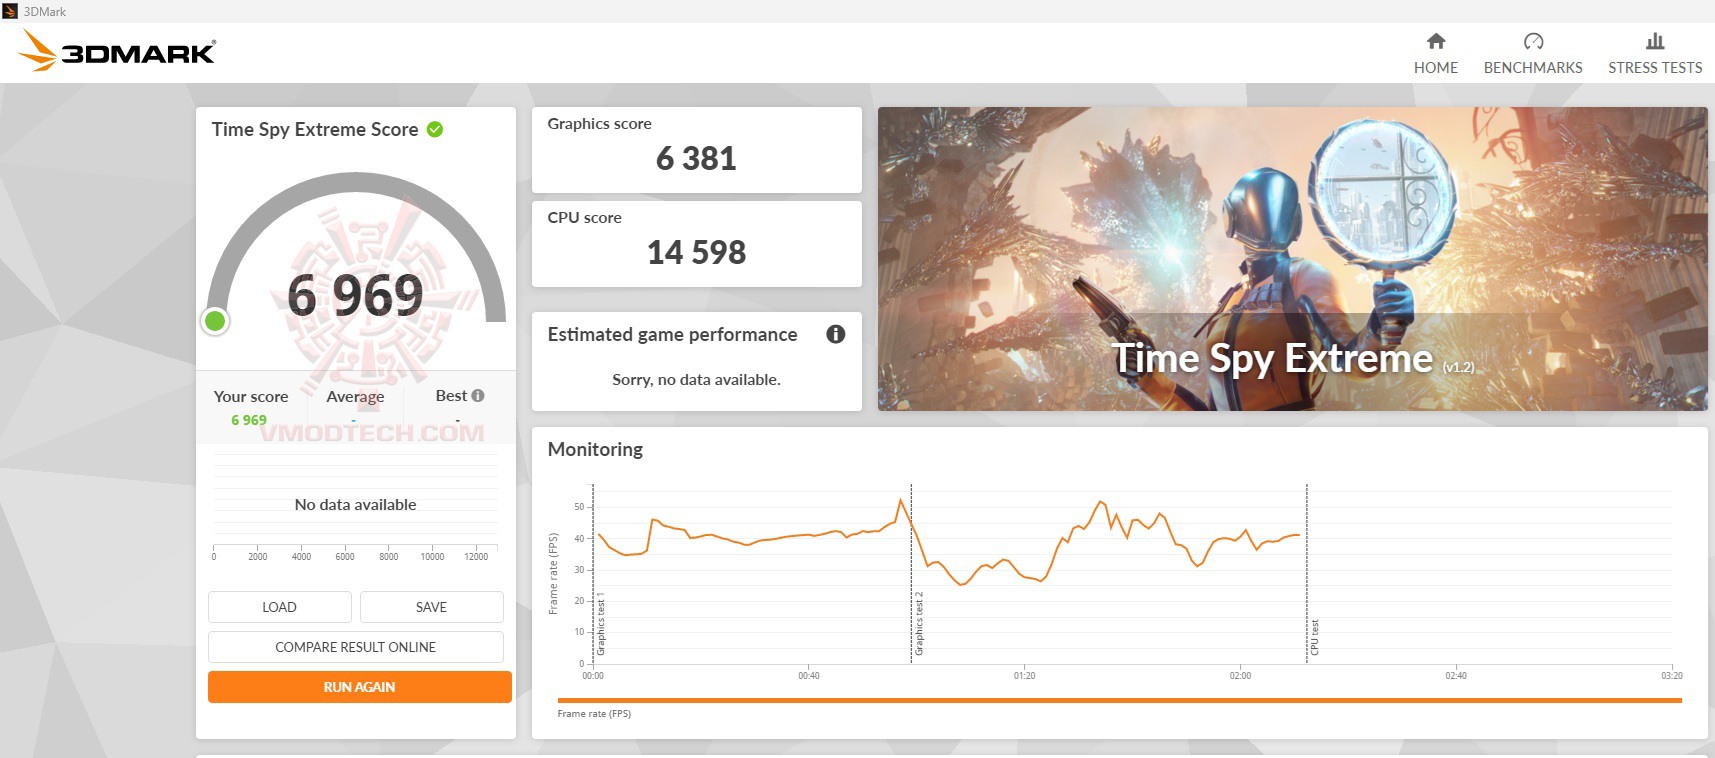This screenshot has width=1715, height=758.
Task: Open the Estimated game performance info icon
Action: pyautogui.click(x=836, y=334)
